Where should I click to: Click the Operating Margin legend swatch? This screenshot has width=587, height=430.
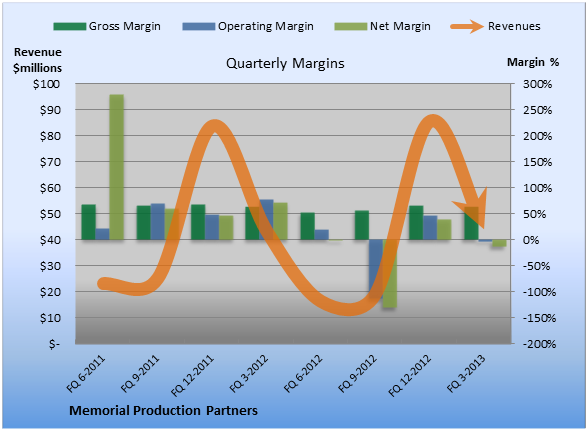coord(199,26)
